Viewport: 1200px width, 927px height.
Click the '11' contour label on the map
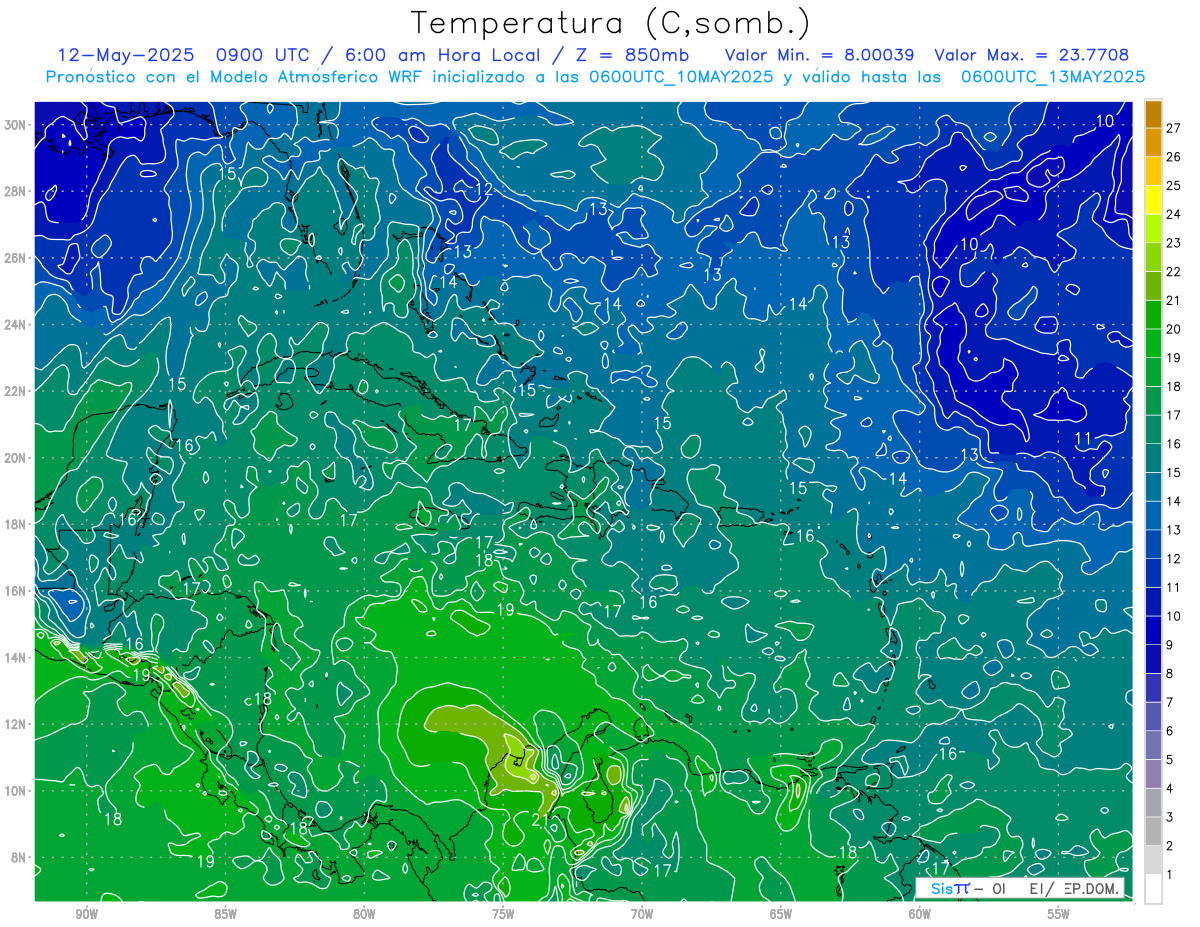click(x=1083, y=439)
